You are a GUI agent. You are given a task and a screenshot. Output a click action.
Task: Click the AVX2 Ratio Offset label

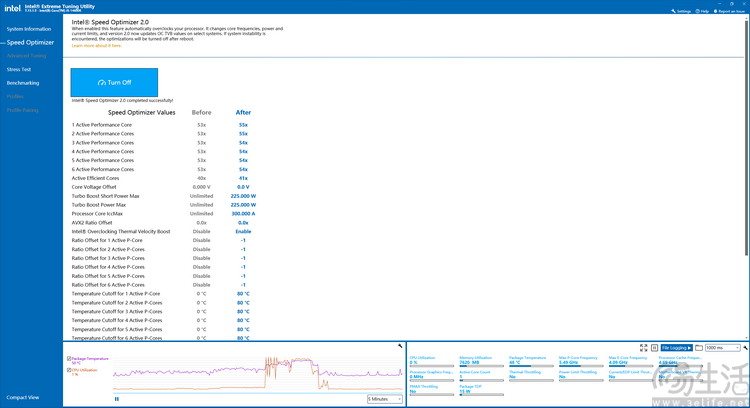point(92,223)
